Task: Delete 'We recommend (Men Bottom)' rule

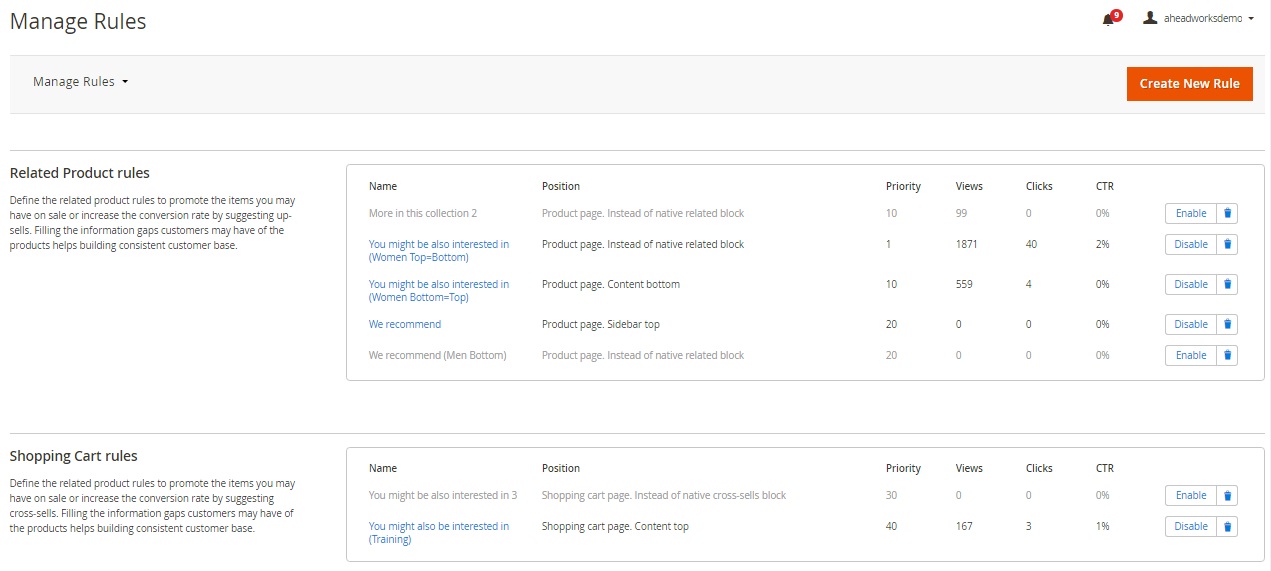Action: pos(1227,355)
